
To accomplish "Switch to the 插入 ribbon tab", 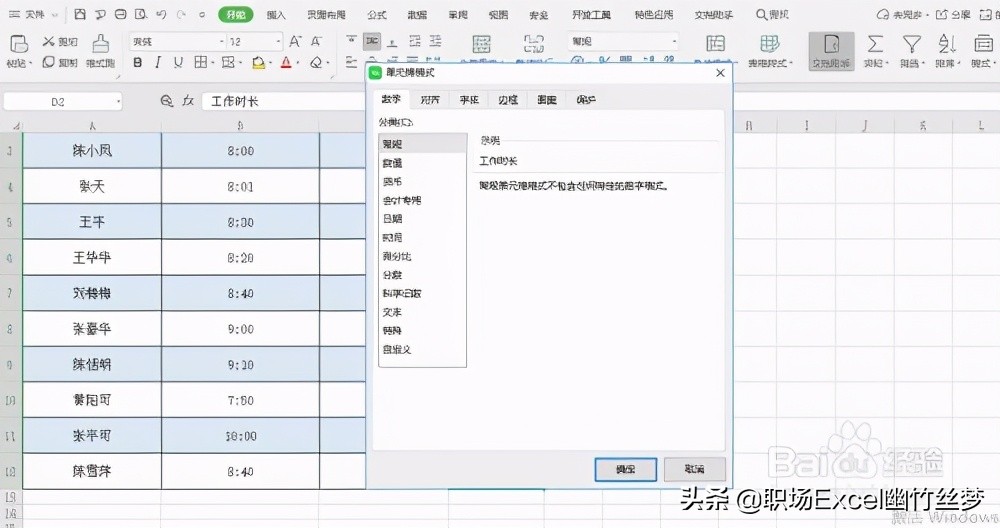I will point(276,15).
